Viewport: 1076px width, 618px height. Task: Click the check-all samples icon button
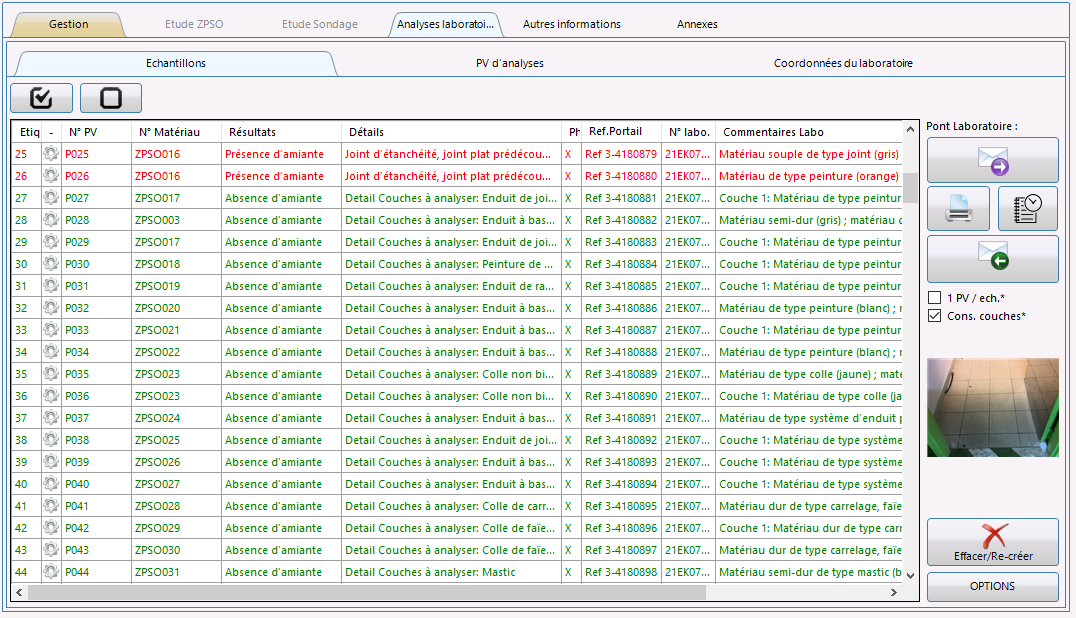point(41,98)
